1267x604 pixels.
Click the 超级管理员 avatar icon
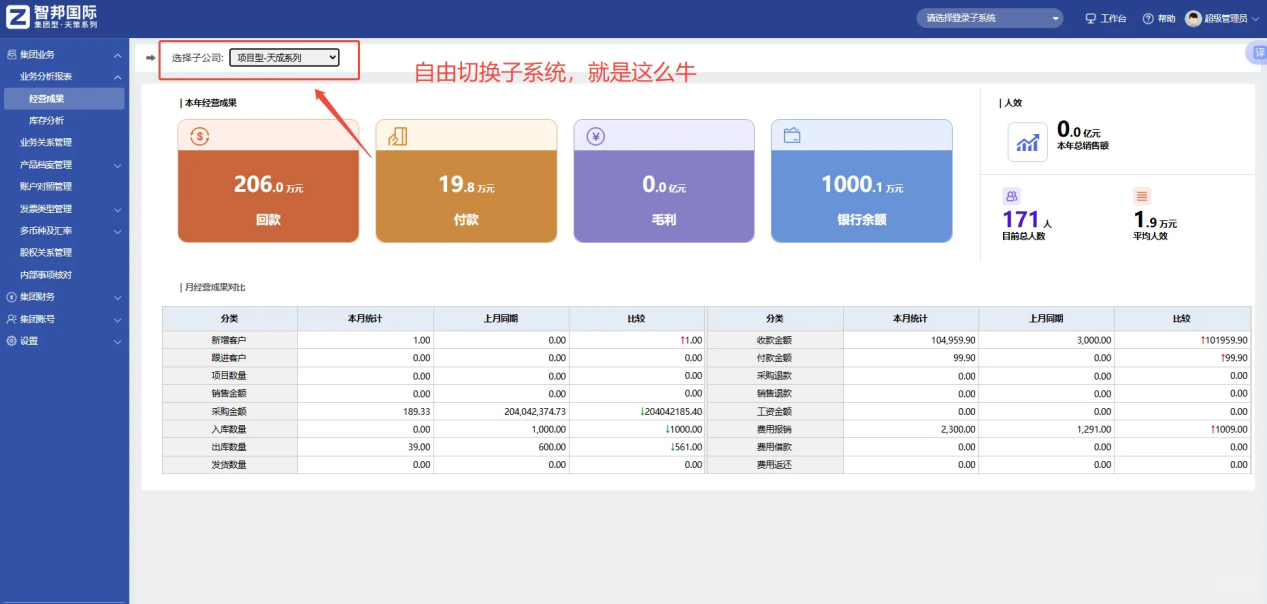1193,17
